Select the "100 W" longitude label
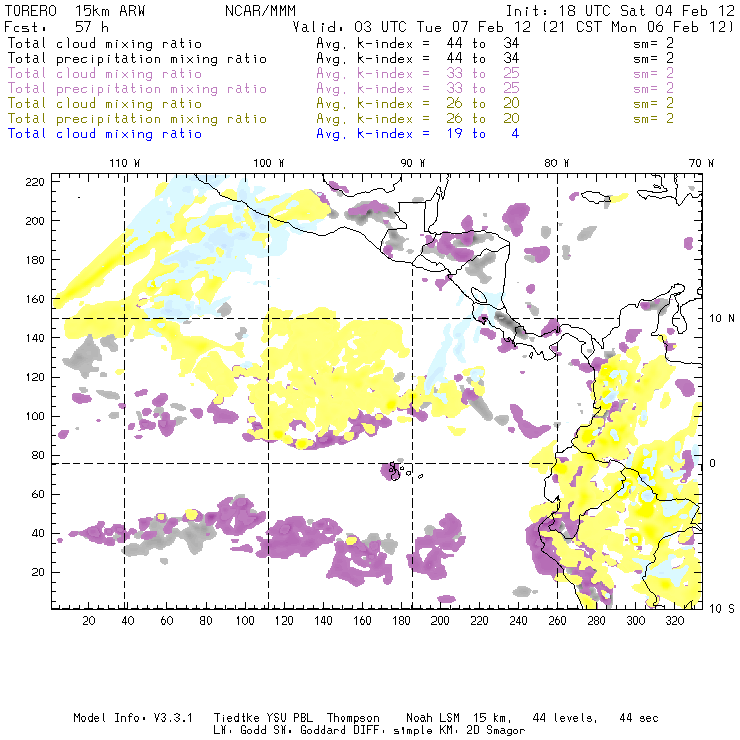 [x=269, y=163]
